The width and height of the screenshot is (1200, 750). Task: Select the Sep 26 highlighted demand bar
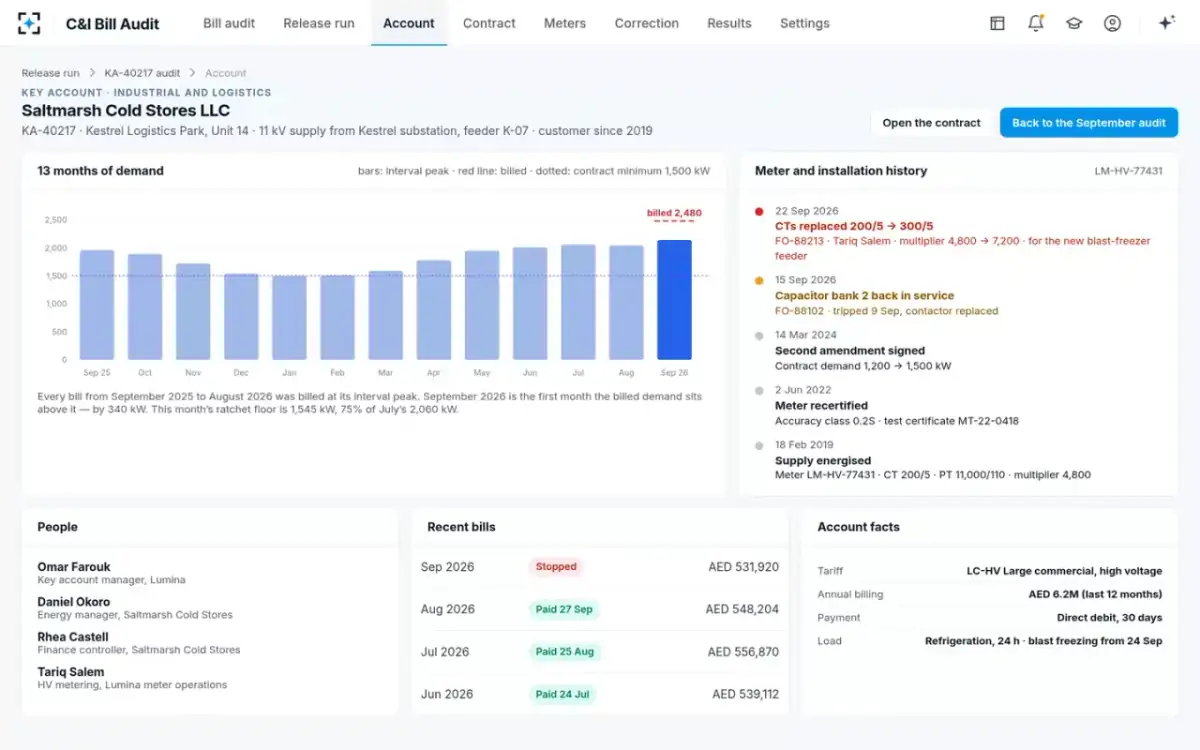(x=674, y=299)
